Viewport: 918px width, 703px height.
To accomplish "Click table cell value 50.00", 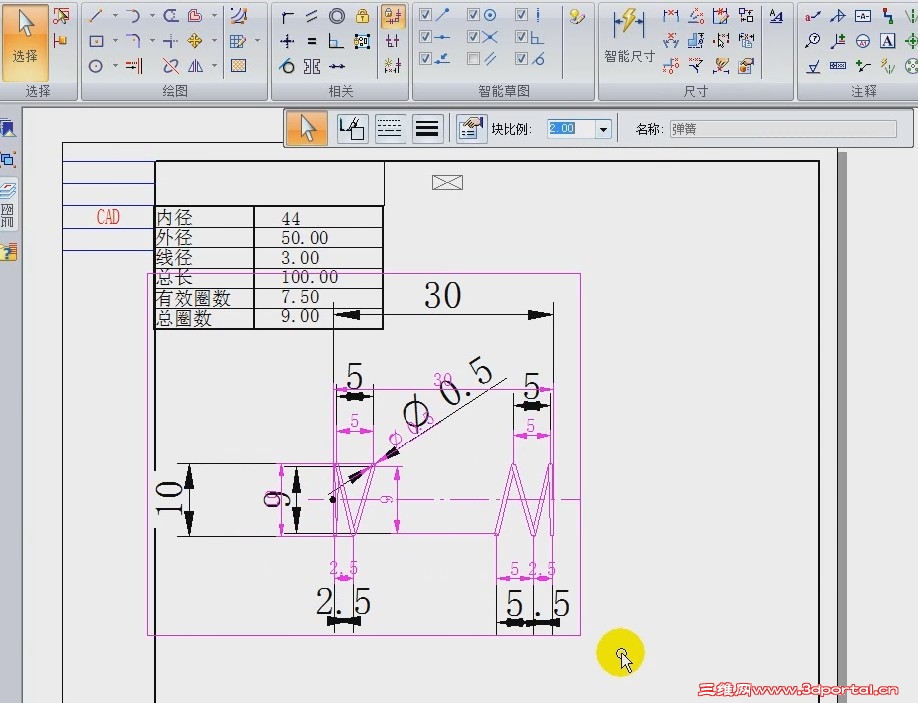I will click(304, 238).
